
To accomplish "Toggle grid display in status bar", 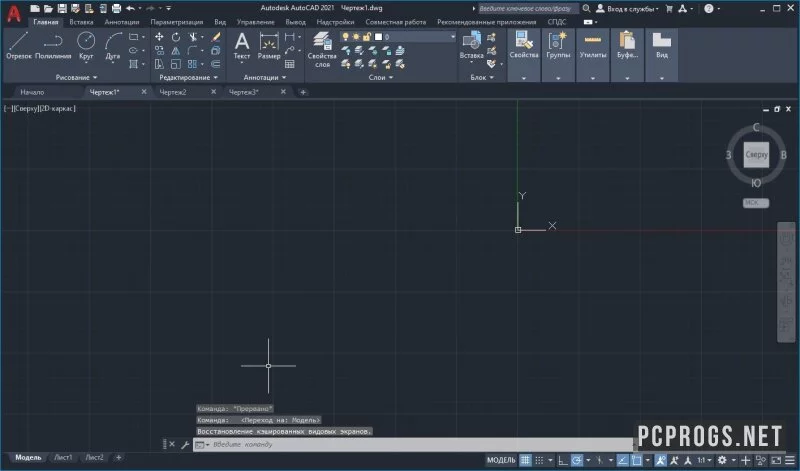I will coord(526,460).
